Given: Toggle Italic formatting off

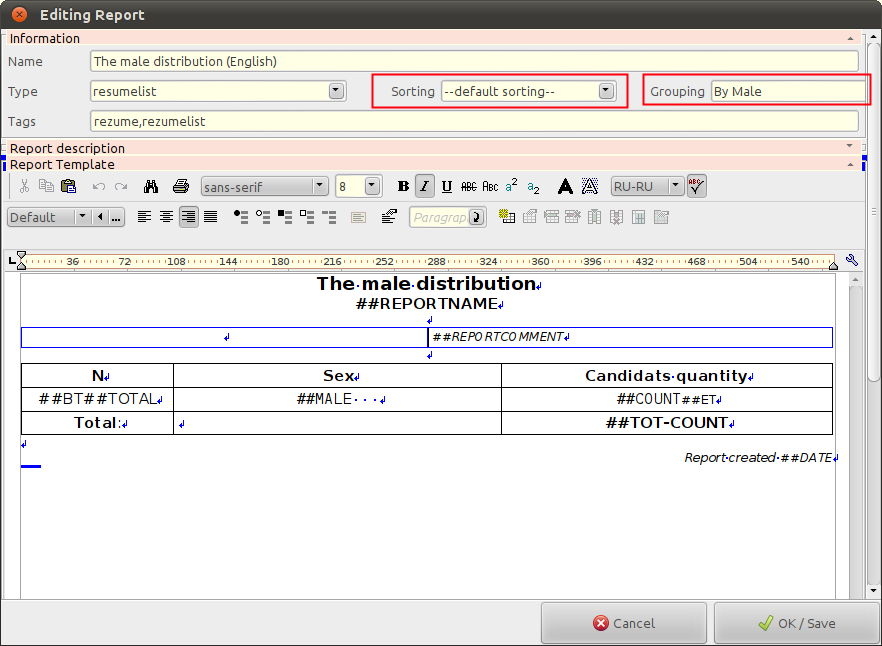Looking at the screenshot, I should pyautogui.click(x=425, y=186).
